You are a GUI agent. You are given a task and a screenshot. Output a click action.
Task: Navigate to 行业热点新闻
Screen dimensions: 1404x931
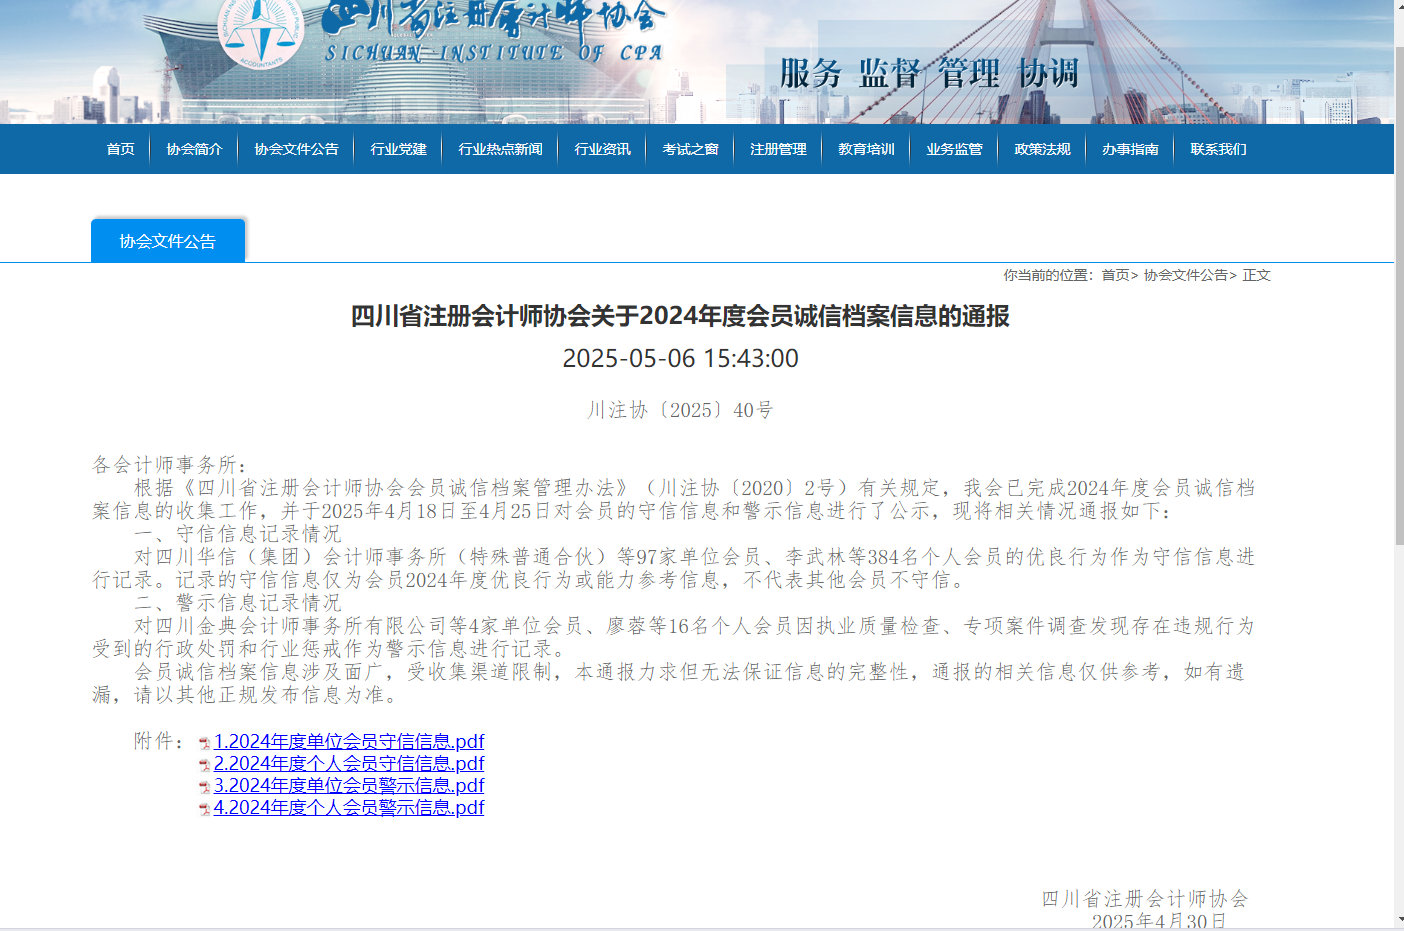point(500,149)
